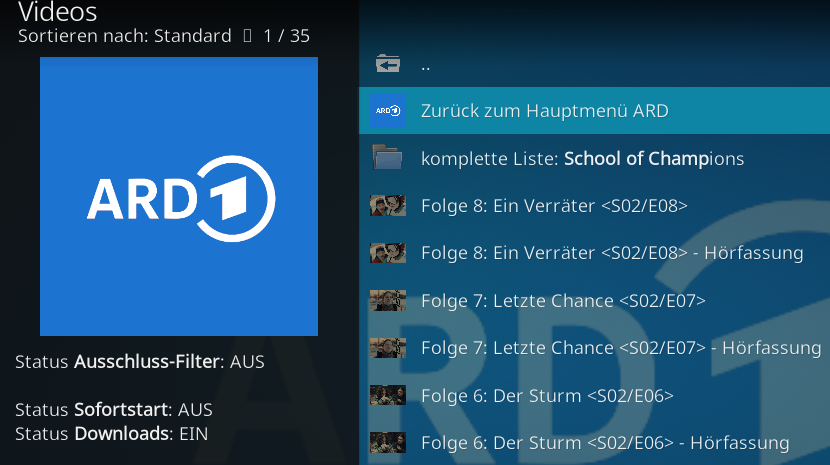Click the 'Videos' heading
The height and width of the screenshot is (465, 830).
[57, 12]
